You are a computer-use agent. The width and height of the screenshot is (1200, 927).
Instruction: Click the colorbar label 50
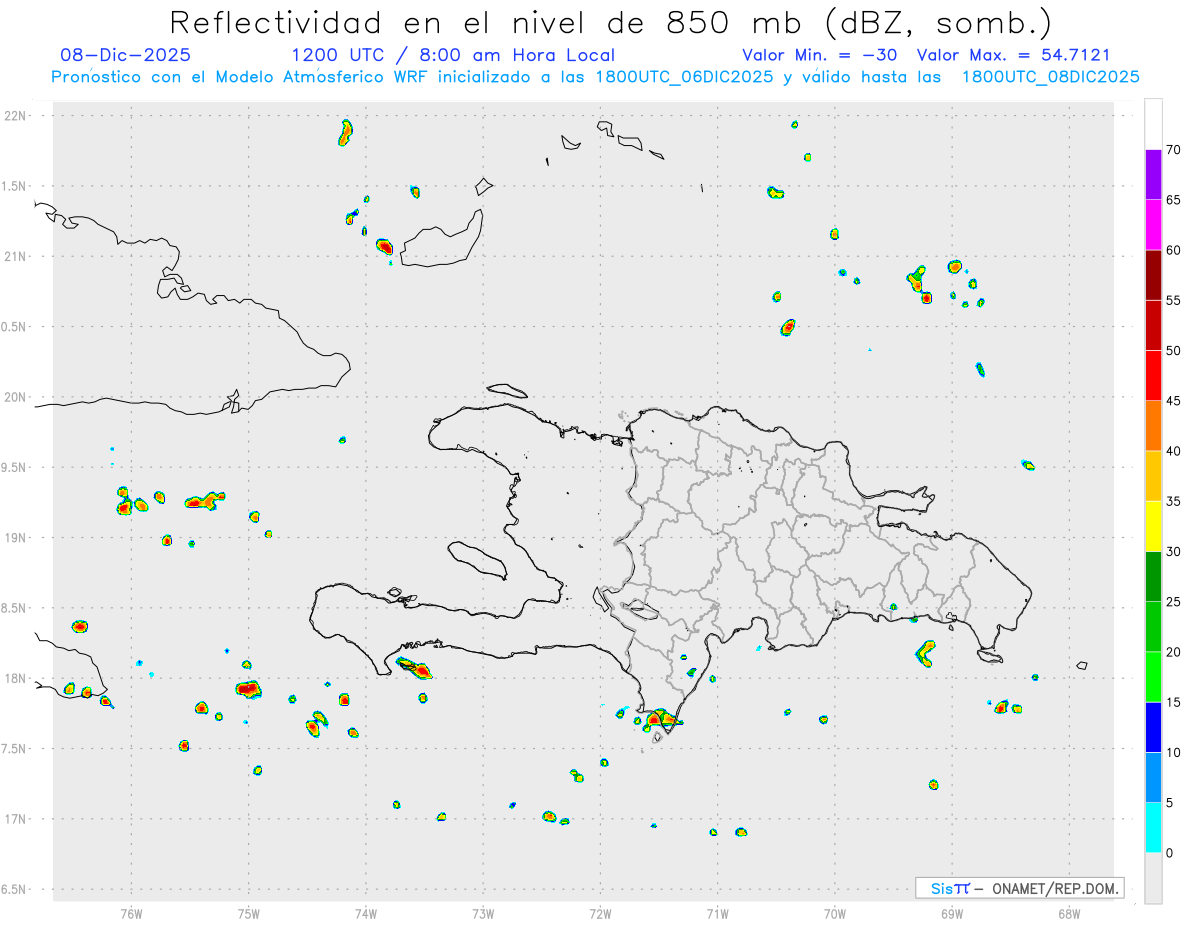pyautogui.click(x=1173, y=351)
